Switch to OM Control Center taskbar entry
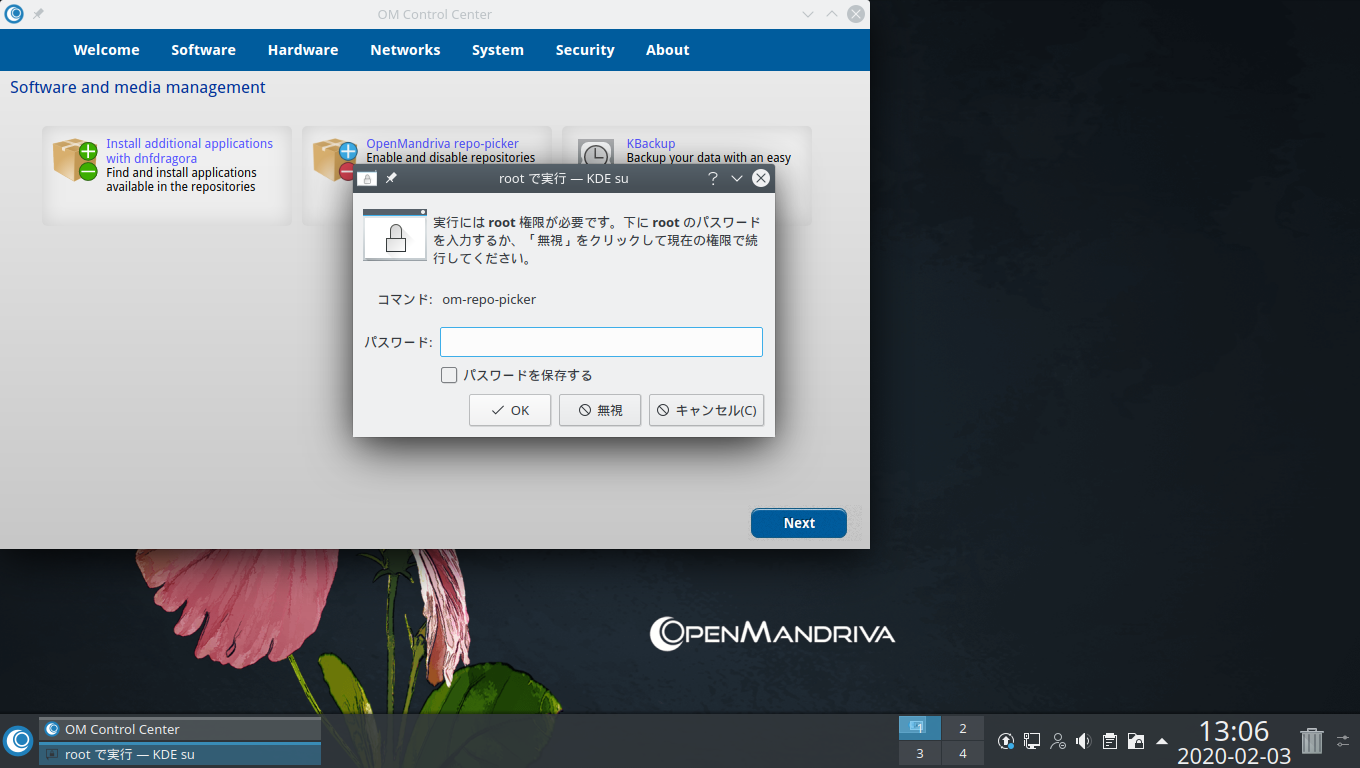This screenshot has height=768, width=1360. 180,729
